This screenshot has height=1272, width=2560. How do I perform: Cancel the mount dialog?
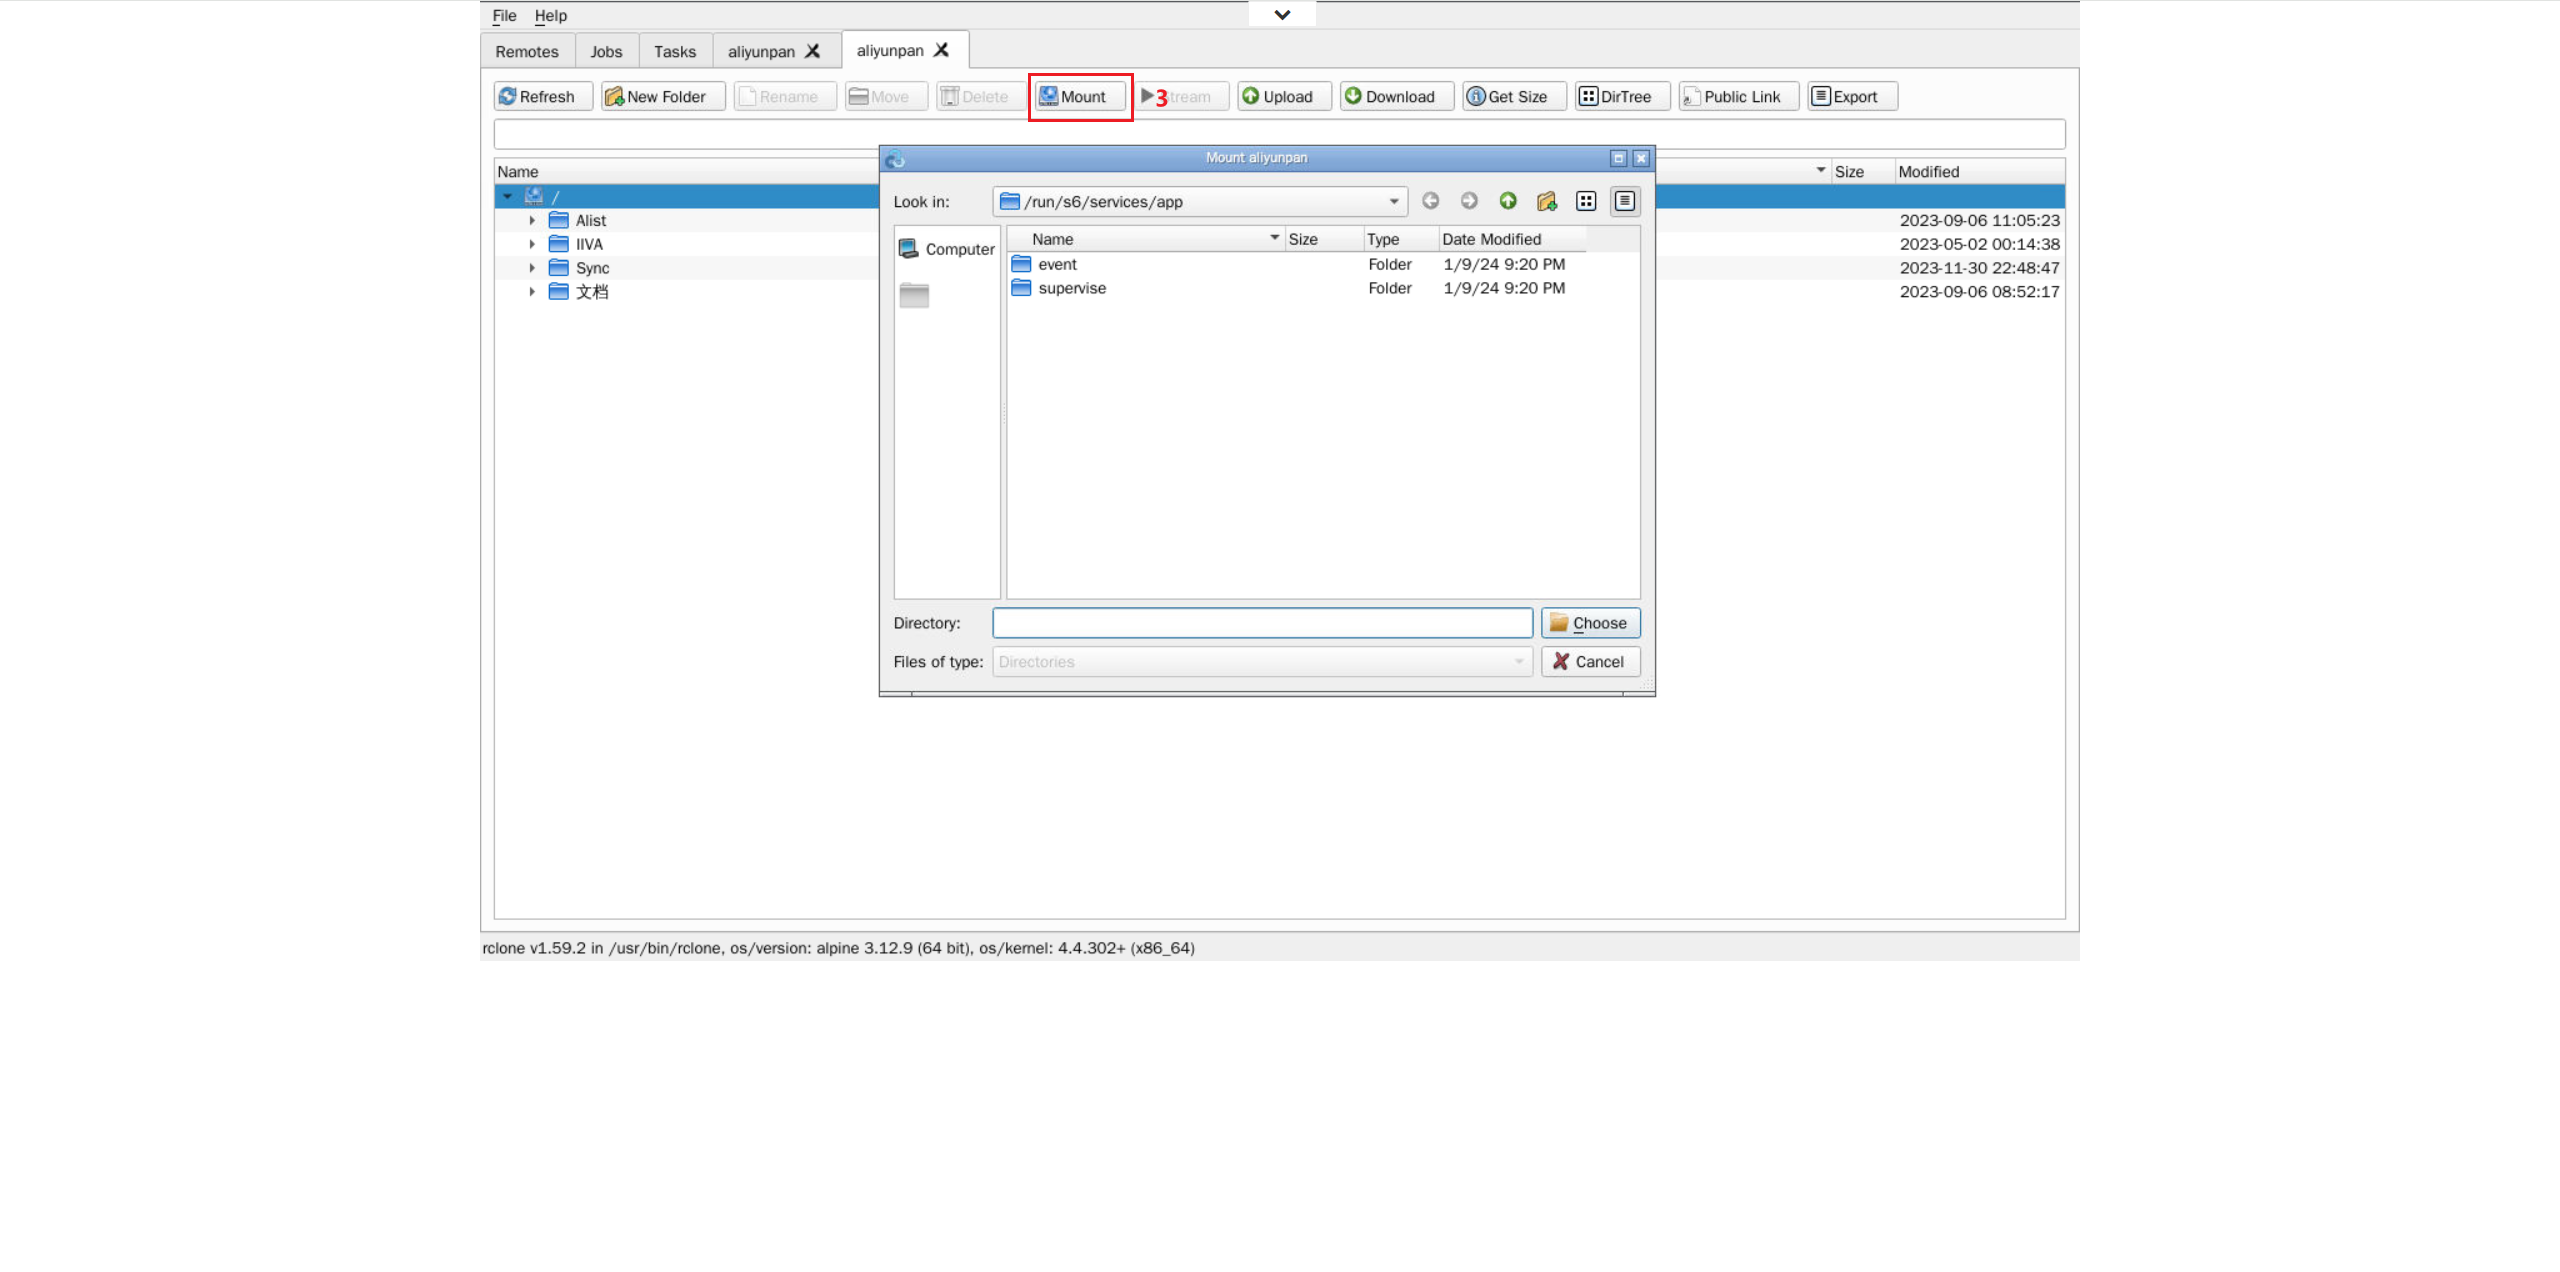coord(1590,661)
